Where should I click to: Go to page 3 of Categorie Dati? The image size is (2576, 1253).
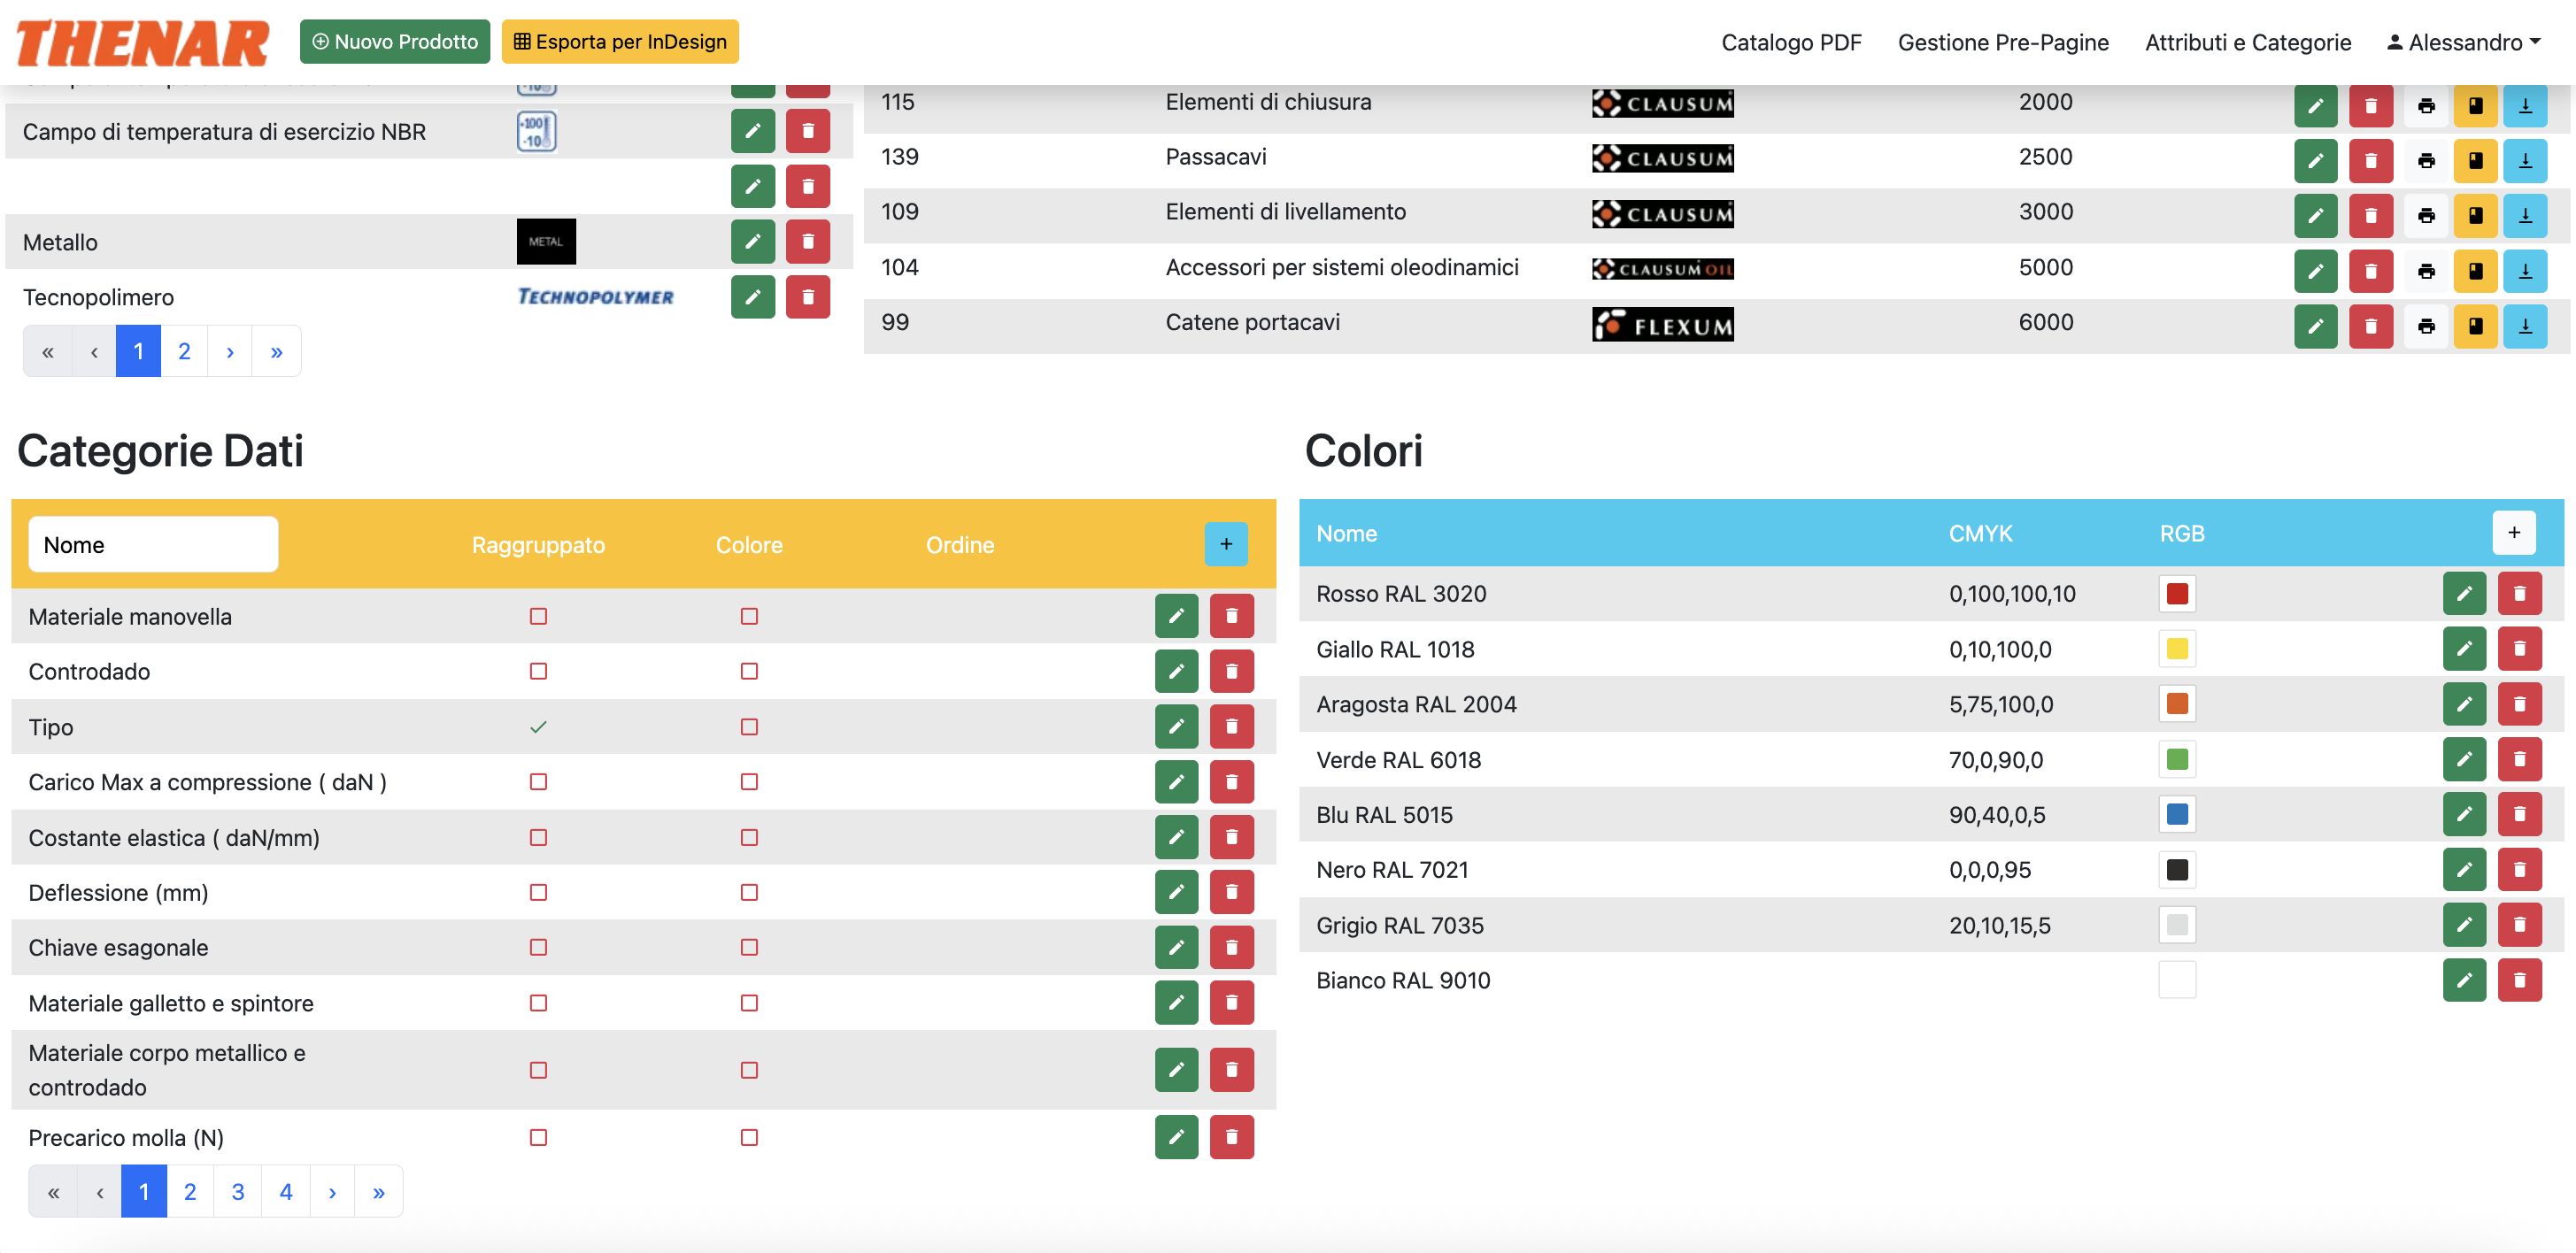pos(238,1191)
